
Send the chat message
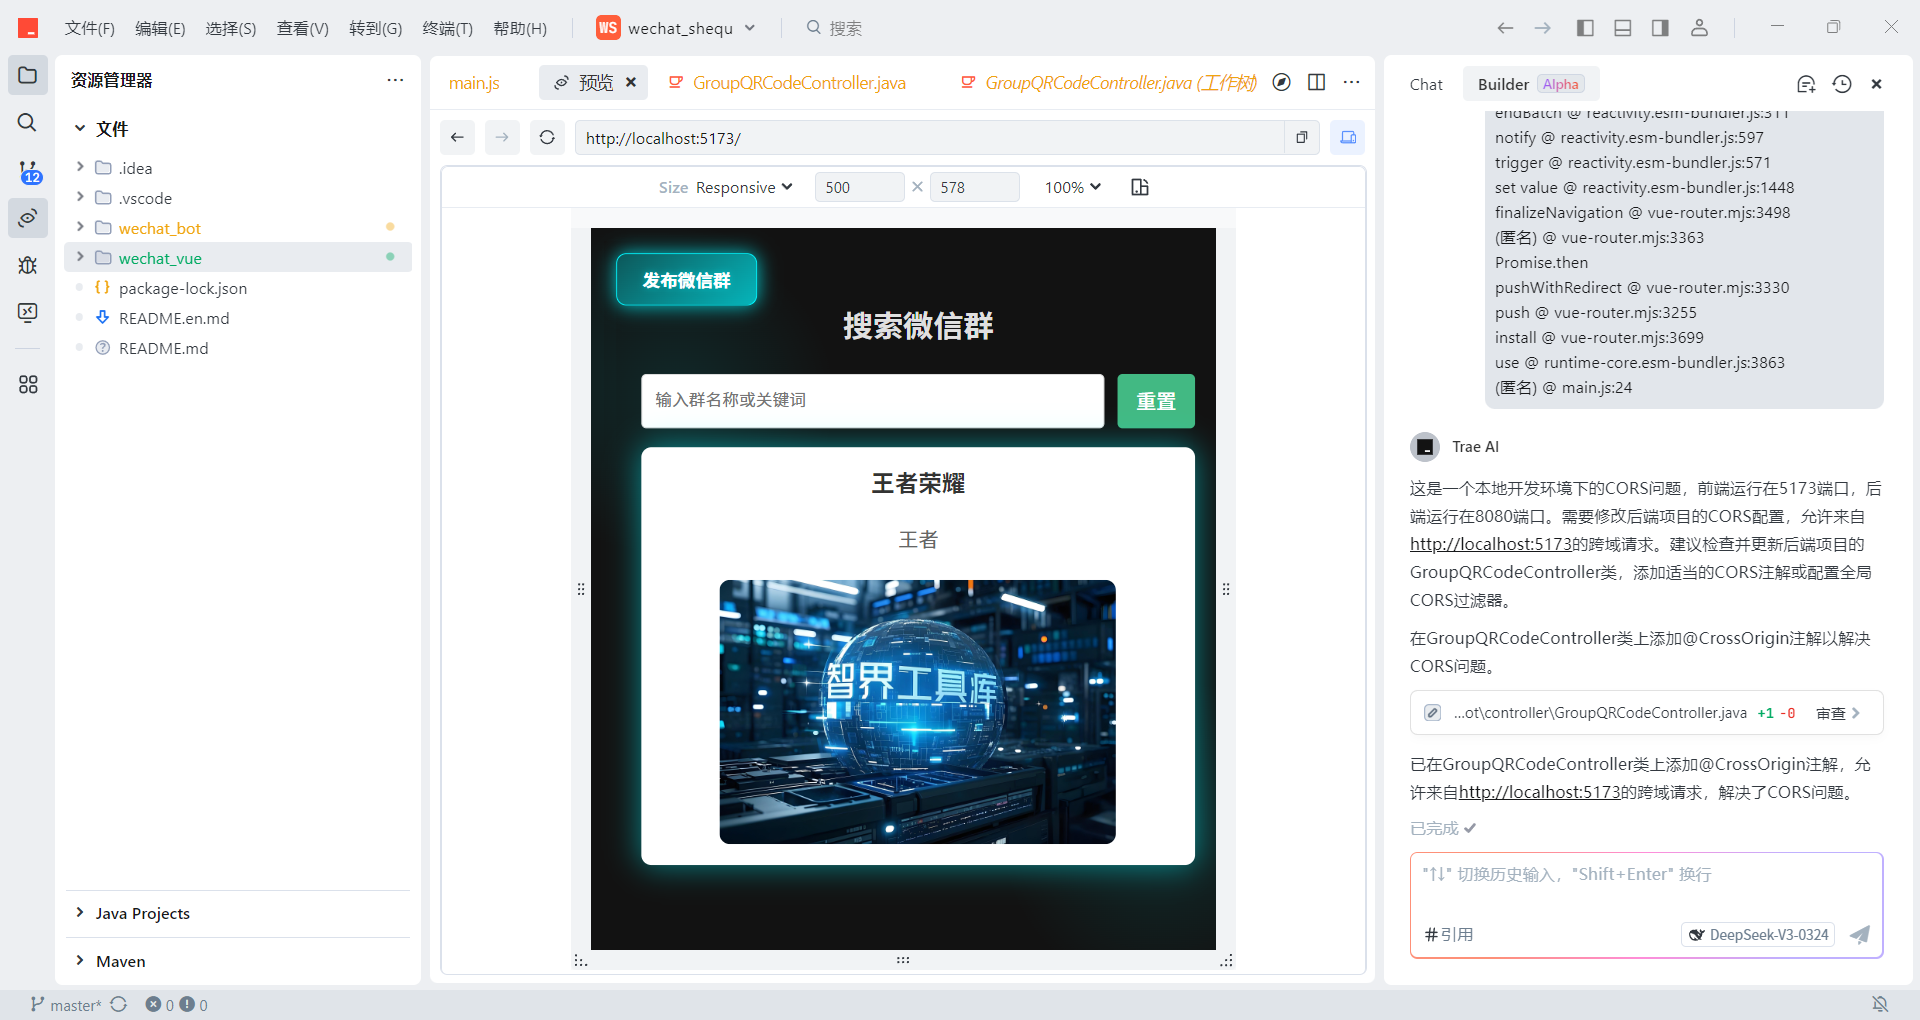1860,935
